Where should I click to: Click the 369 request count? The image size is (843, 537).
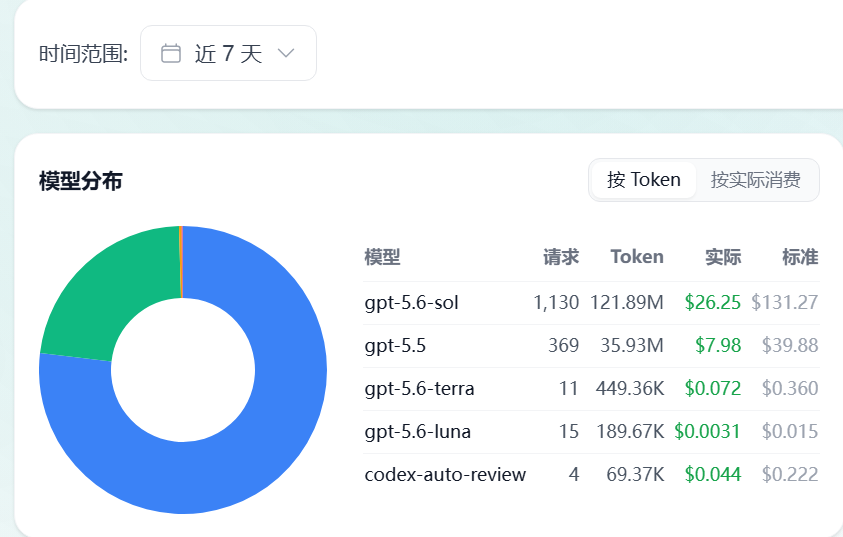tap(563, 346)
